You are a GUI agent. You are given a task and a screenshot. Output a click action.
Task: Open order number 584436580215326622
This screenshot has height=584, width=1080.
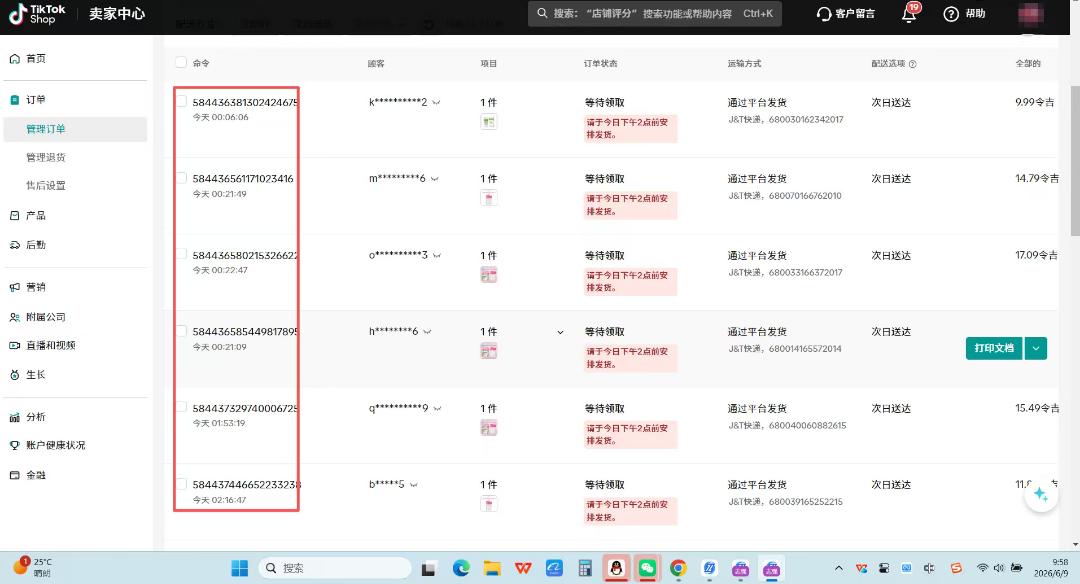pyautogui.click(x=245, y=256)
